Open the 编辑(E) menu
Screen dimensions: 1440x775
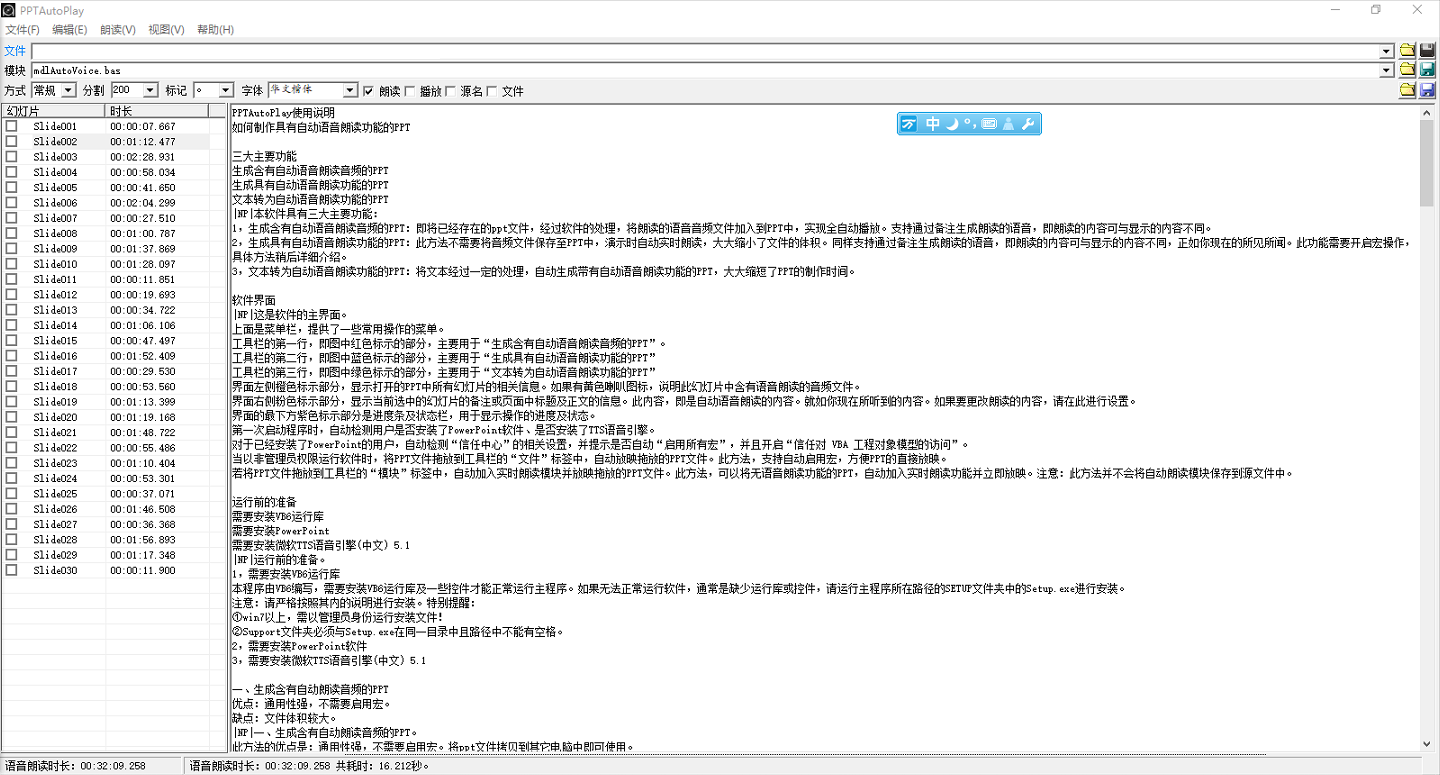pyautogui.click(x=69, y=29)
